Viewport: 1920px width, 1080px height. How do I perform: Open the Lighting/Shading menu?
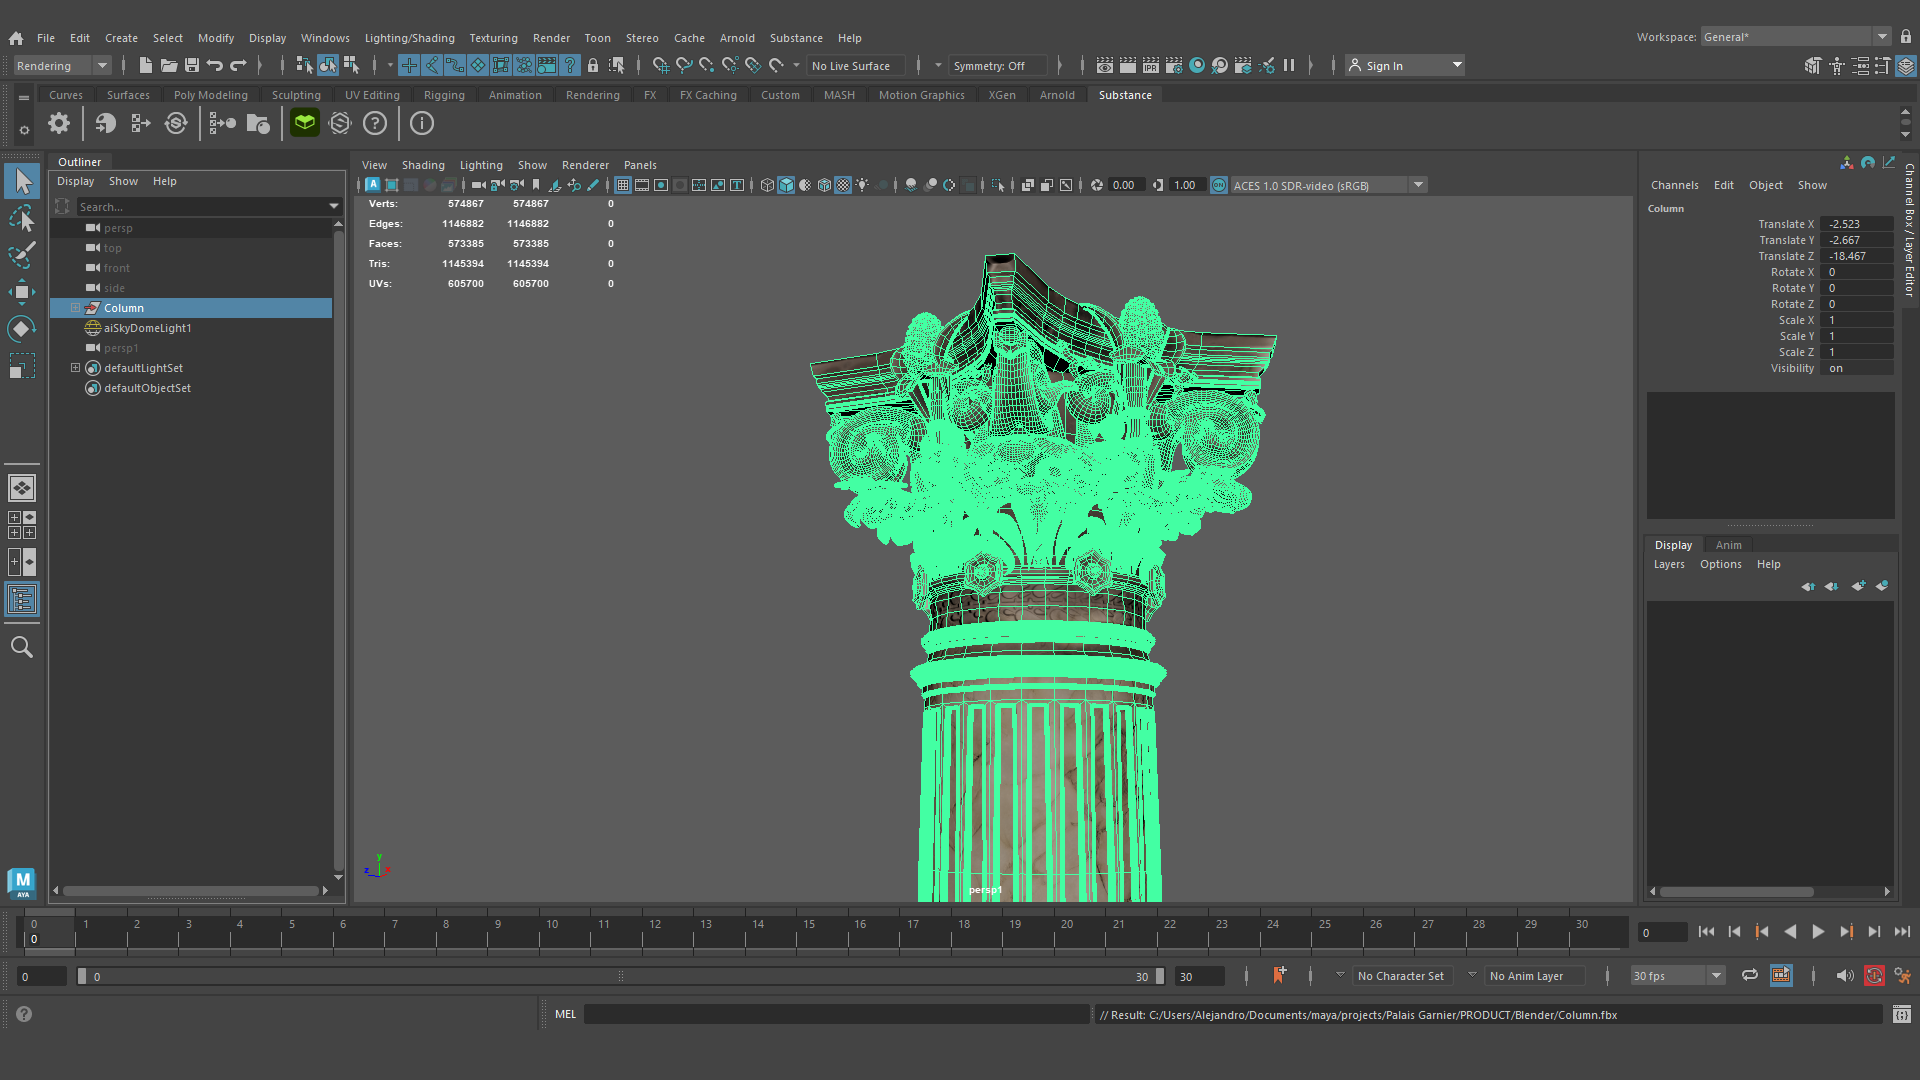(x=409, y=38)
